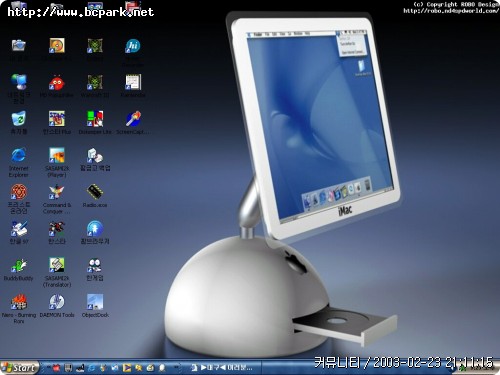Click the Start button on the taskbar

(x=19, y=368)
